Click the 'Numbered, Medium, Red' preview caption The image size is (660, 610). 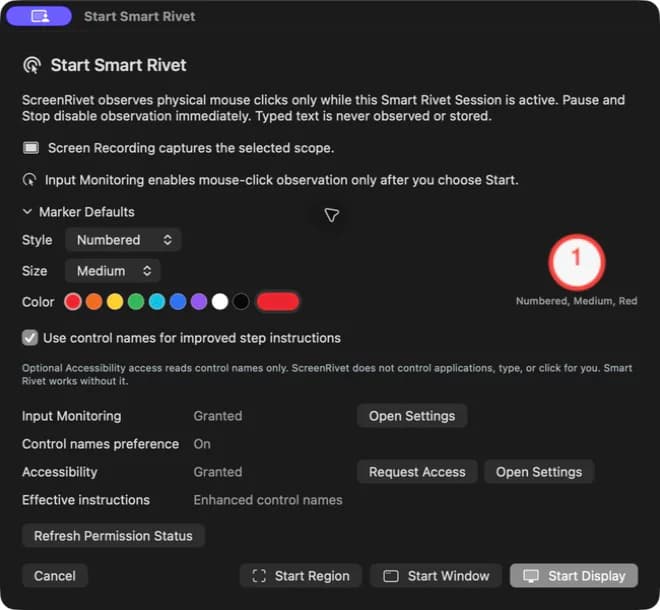(x=577, y=301)
